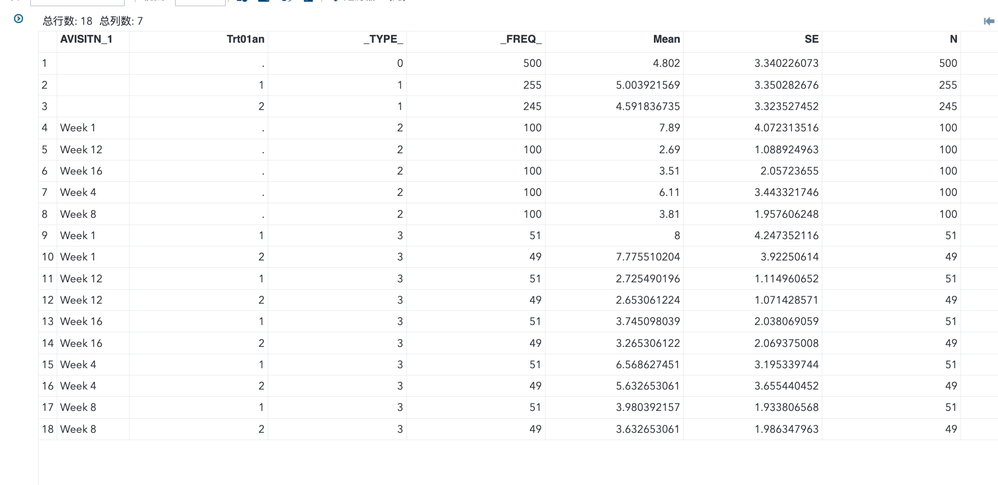This screenshot has width=998, height=485.
Task: Select the Mean column header
Action: point(666,40)
